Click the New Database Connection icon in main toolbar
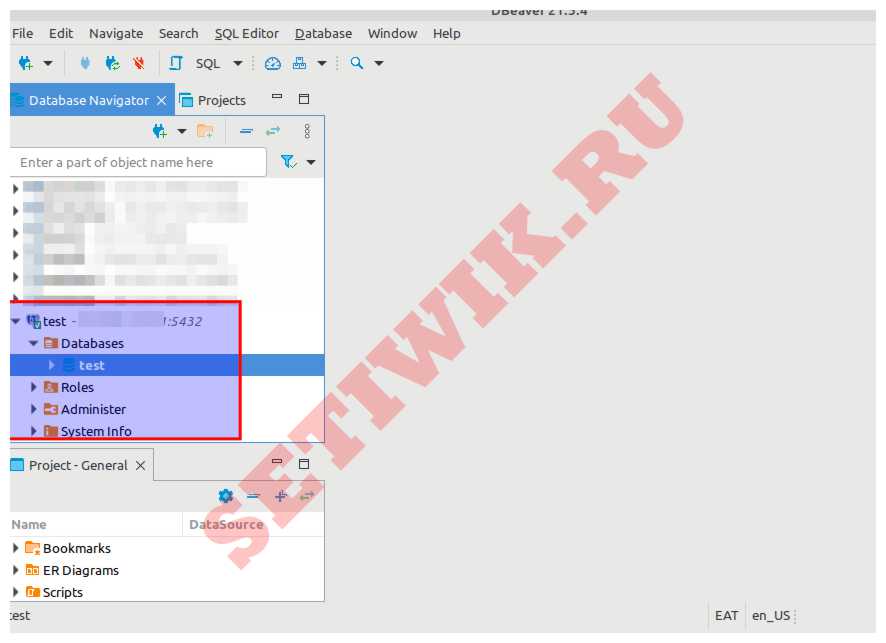The image size is (886, 643). [26, 63]
